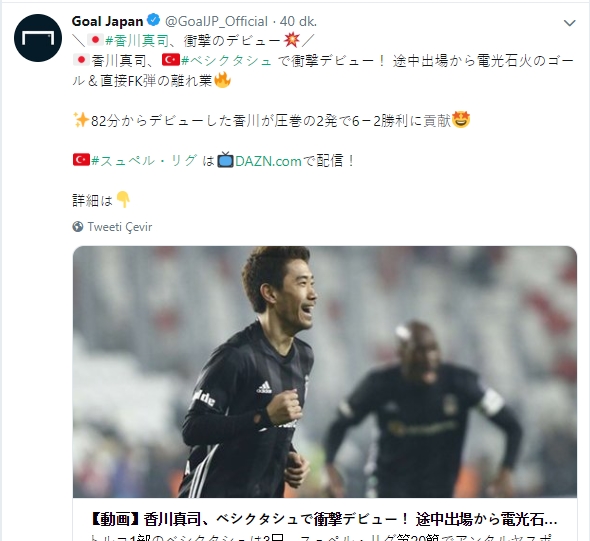Screen dimensions: 590x541
Task: Click the fire emoji after 離れ業
Action: [222, 80]
